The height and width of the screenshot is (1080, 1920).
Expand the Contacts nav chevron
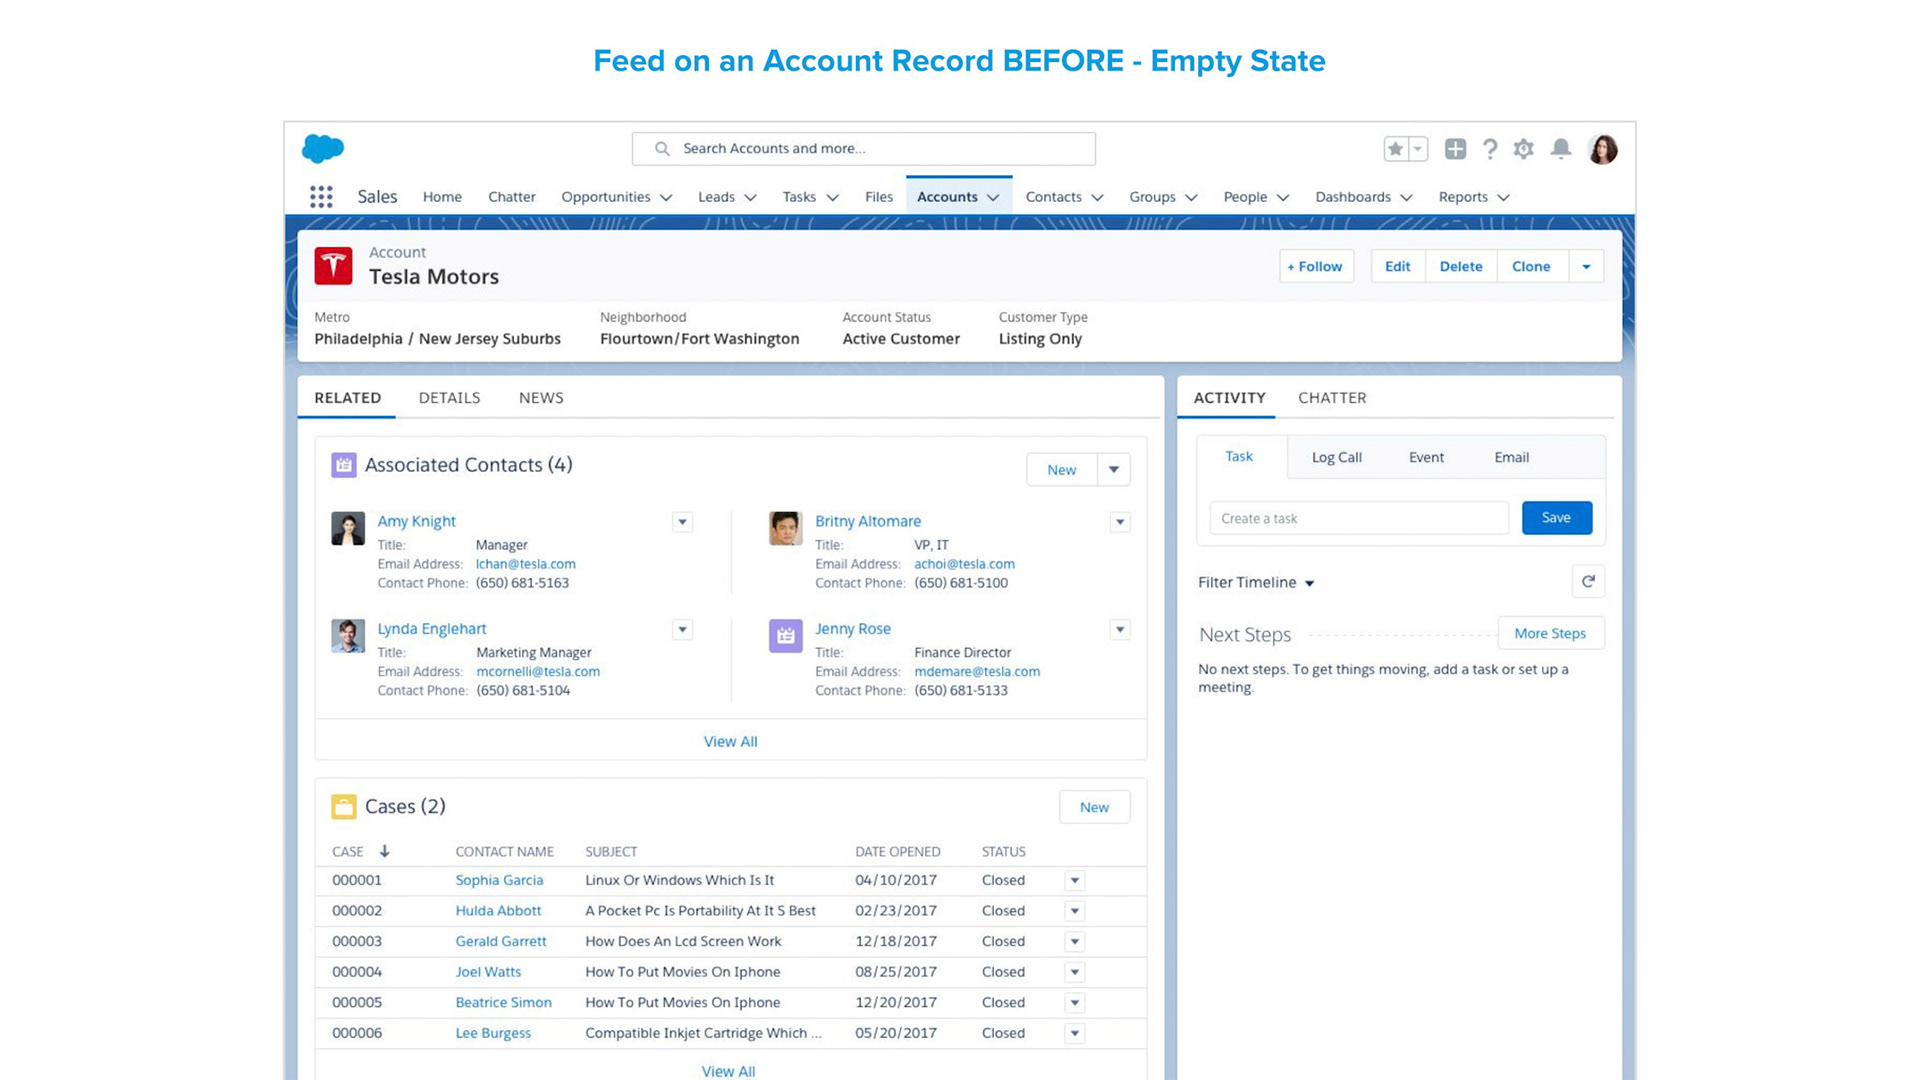(1097, 198)
